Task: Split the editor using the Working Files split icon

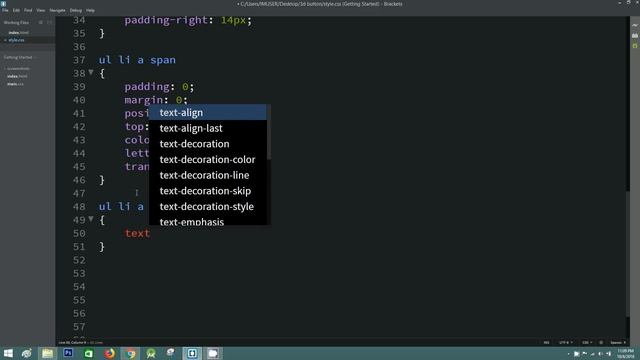Action: coord(50,22)
